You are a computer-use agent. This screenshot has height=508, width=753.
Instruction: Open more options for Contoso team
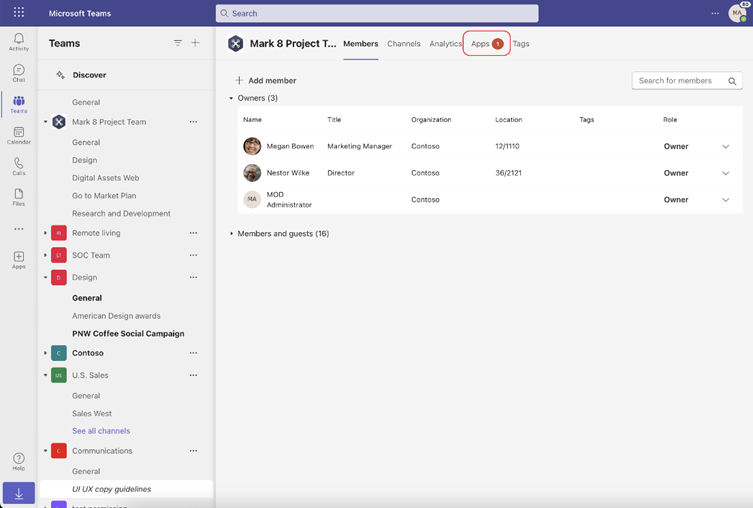pos(193,353)
